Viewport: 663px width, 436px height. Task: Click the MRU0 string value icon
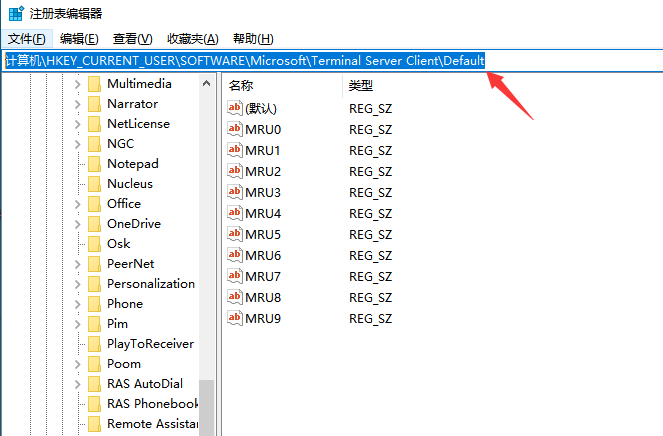tap(235, 130)
